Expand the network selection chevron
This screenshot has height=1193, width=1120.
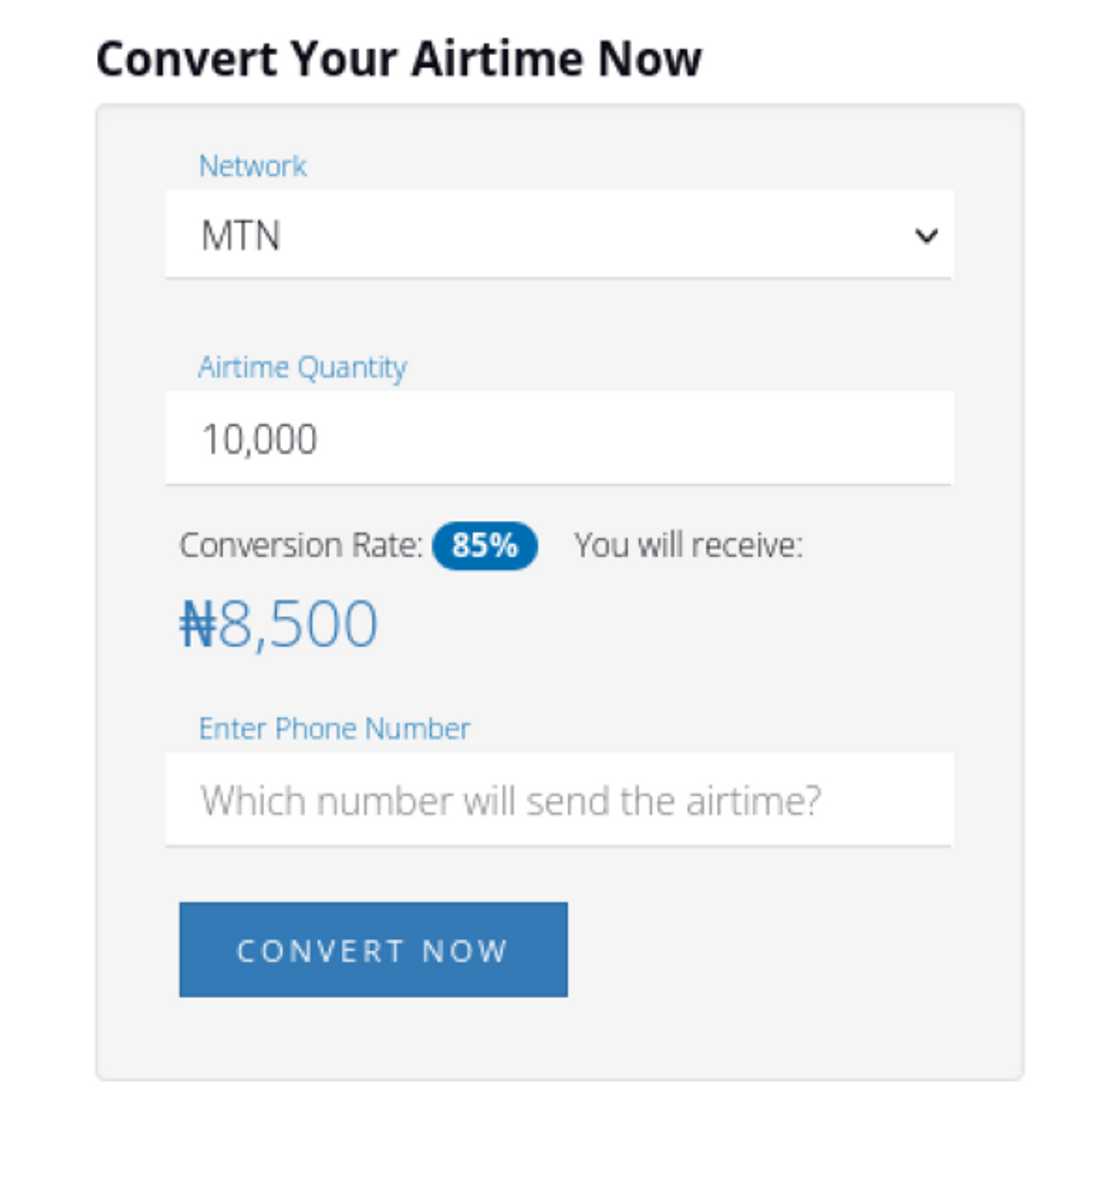pyautogui.click(x=927, y=234)
